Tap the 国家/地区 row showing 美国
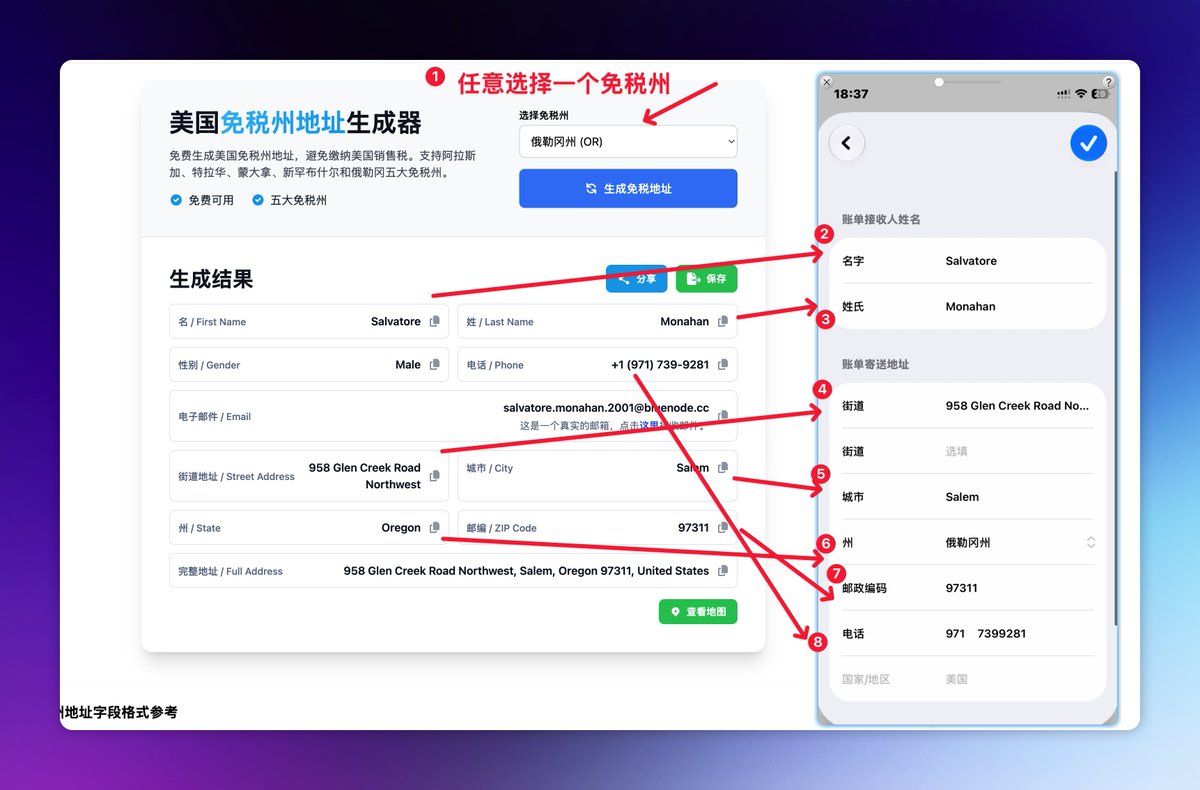This screenshot has height=790, width=1200. [x=968, y=679]
